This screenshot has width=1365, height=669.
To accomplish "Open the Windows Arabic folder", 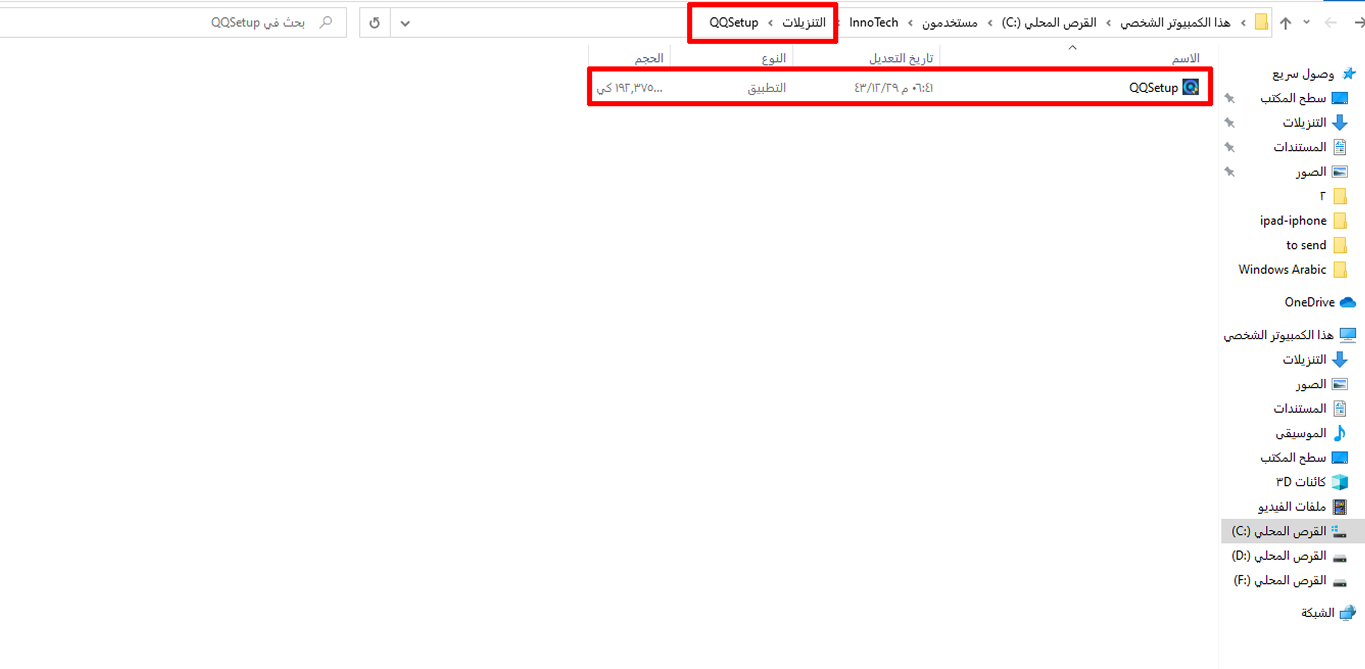I will click(1293, 270).
